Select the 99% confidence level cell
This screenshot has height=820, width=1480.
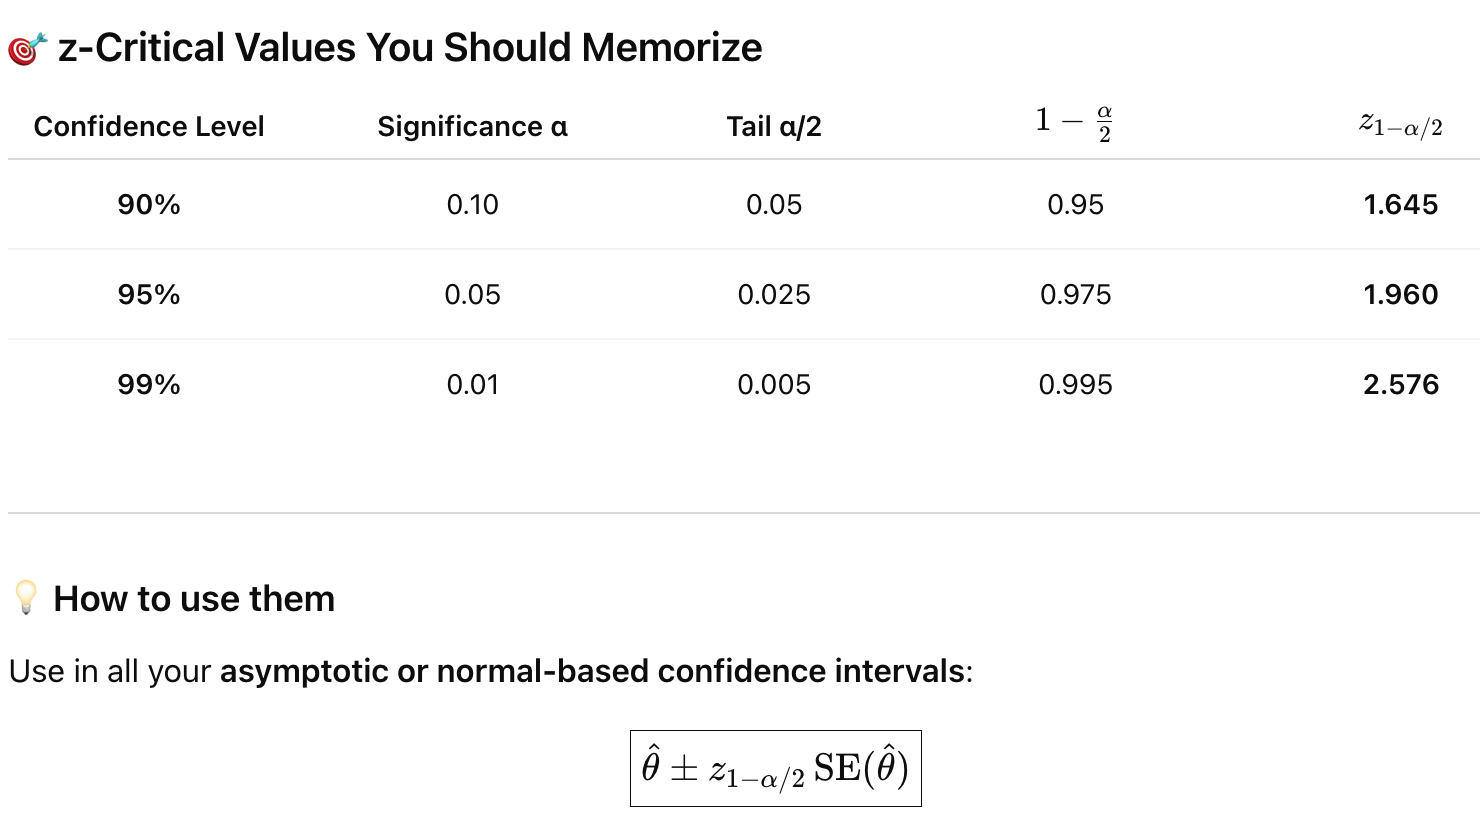149,385
